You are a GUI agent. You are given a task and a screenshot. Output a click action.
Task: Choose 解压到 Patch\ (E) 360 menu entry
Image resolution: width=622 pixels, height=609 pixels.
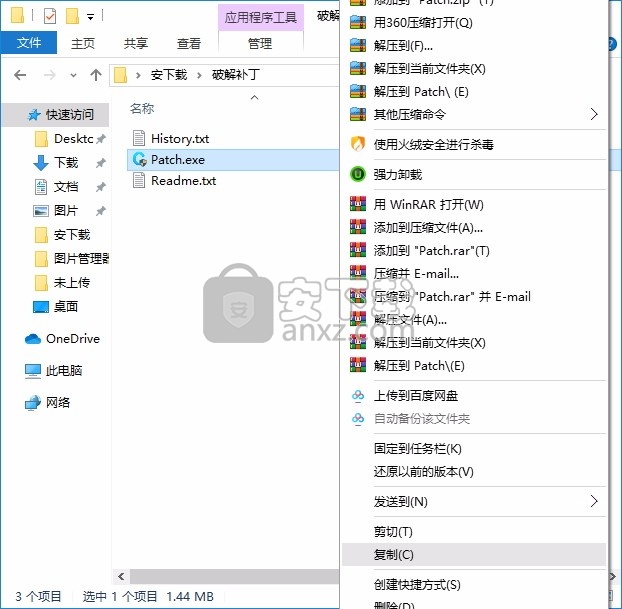tap(473, 92)
